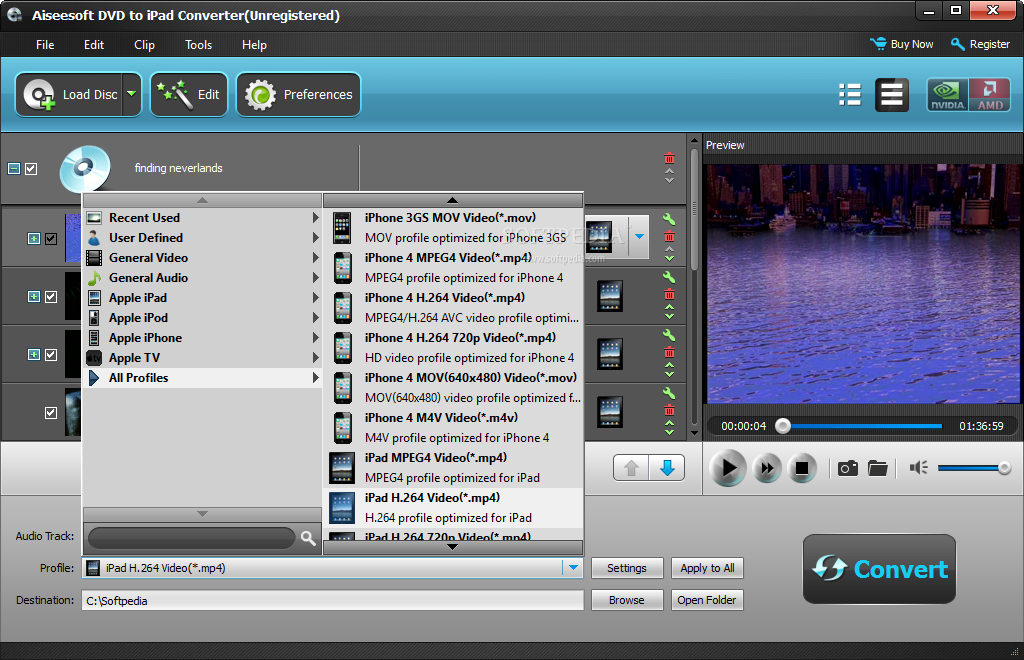Image resolution: width=1024 pixels, height=660 pixels.
Task: Click the profile list scroll-down arrow
Action: (x=453, y=547)
